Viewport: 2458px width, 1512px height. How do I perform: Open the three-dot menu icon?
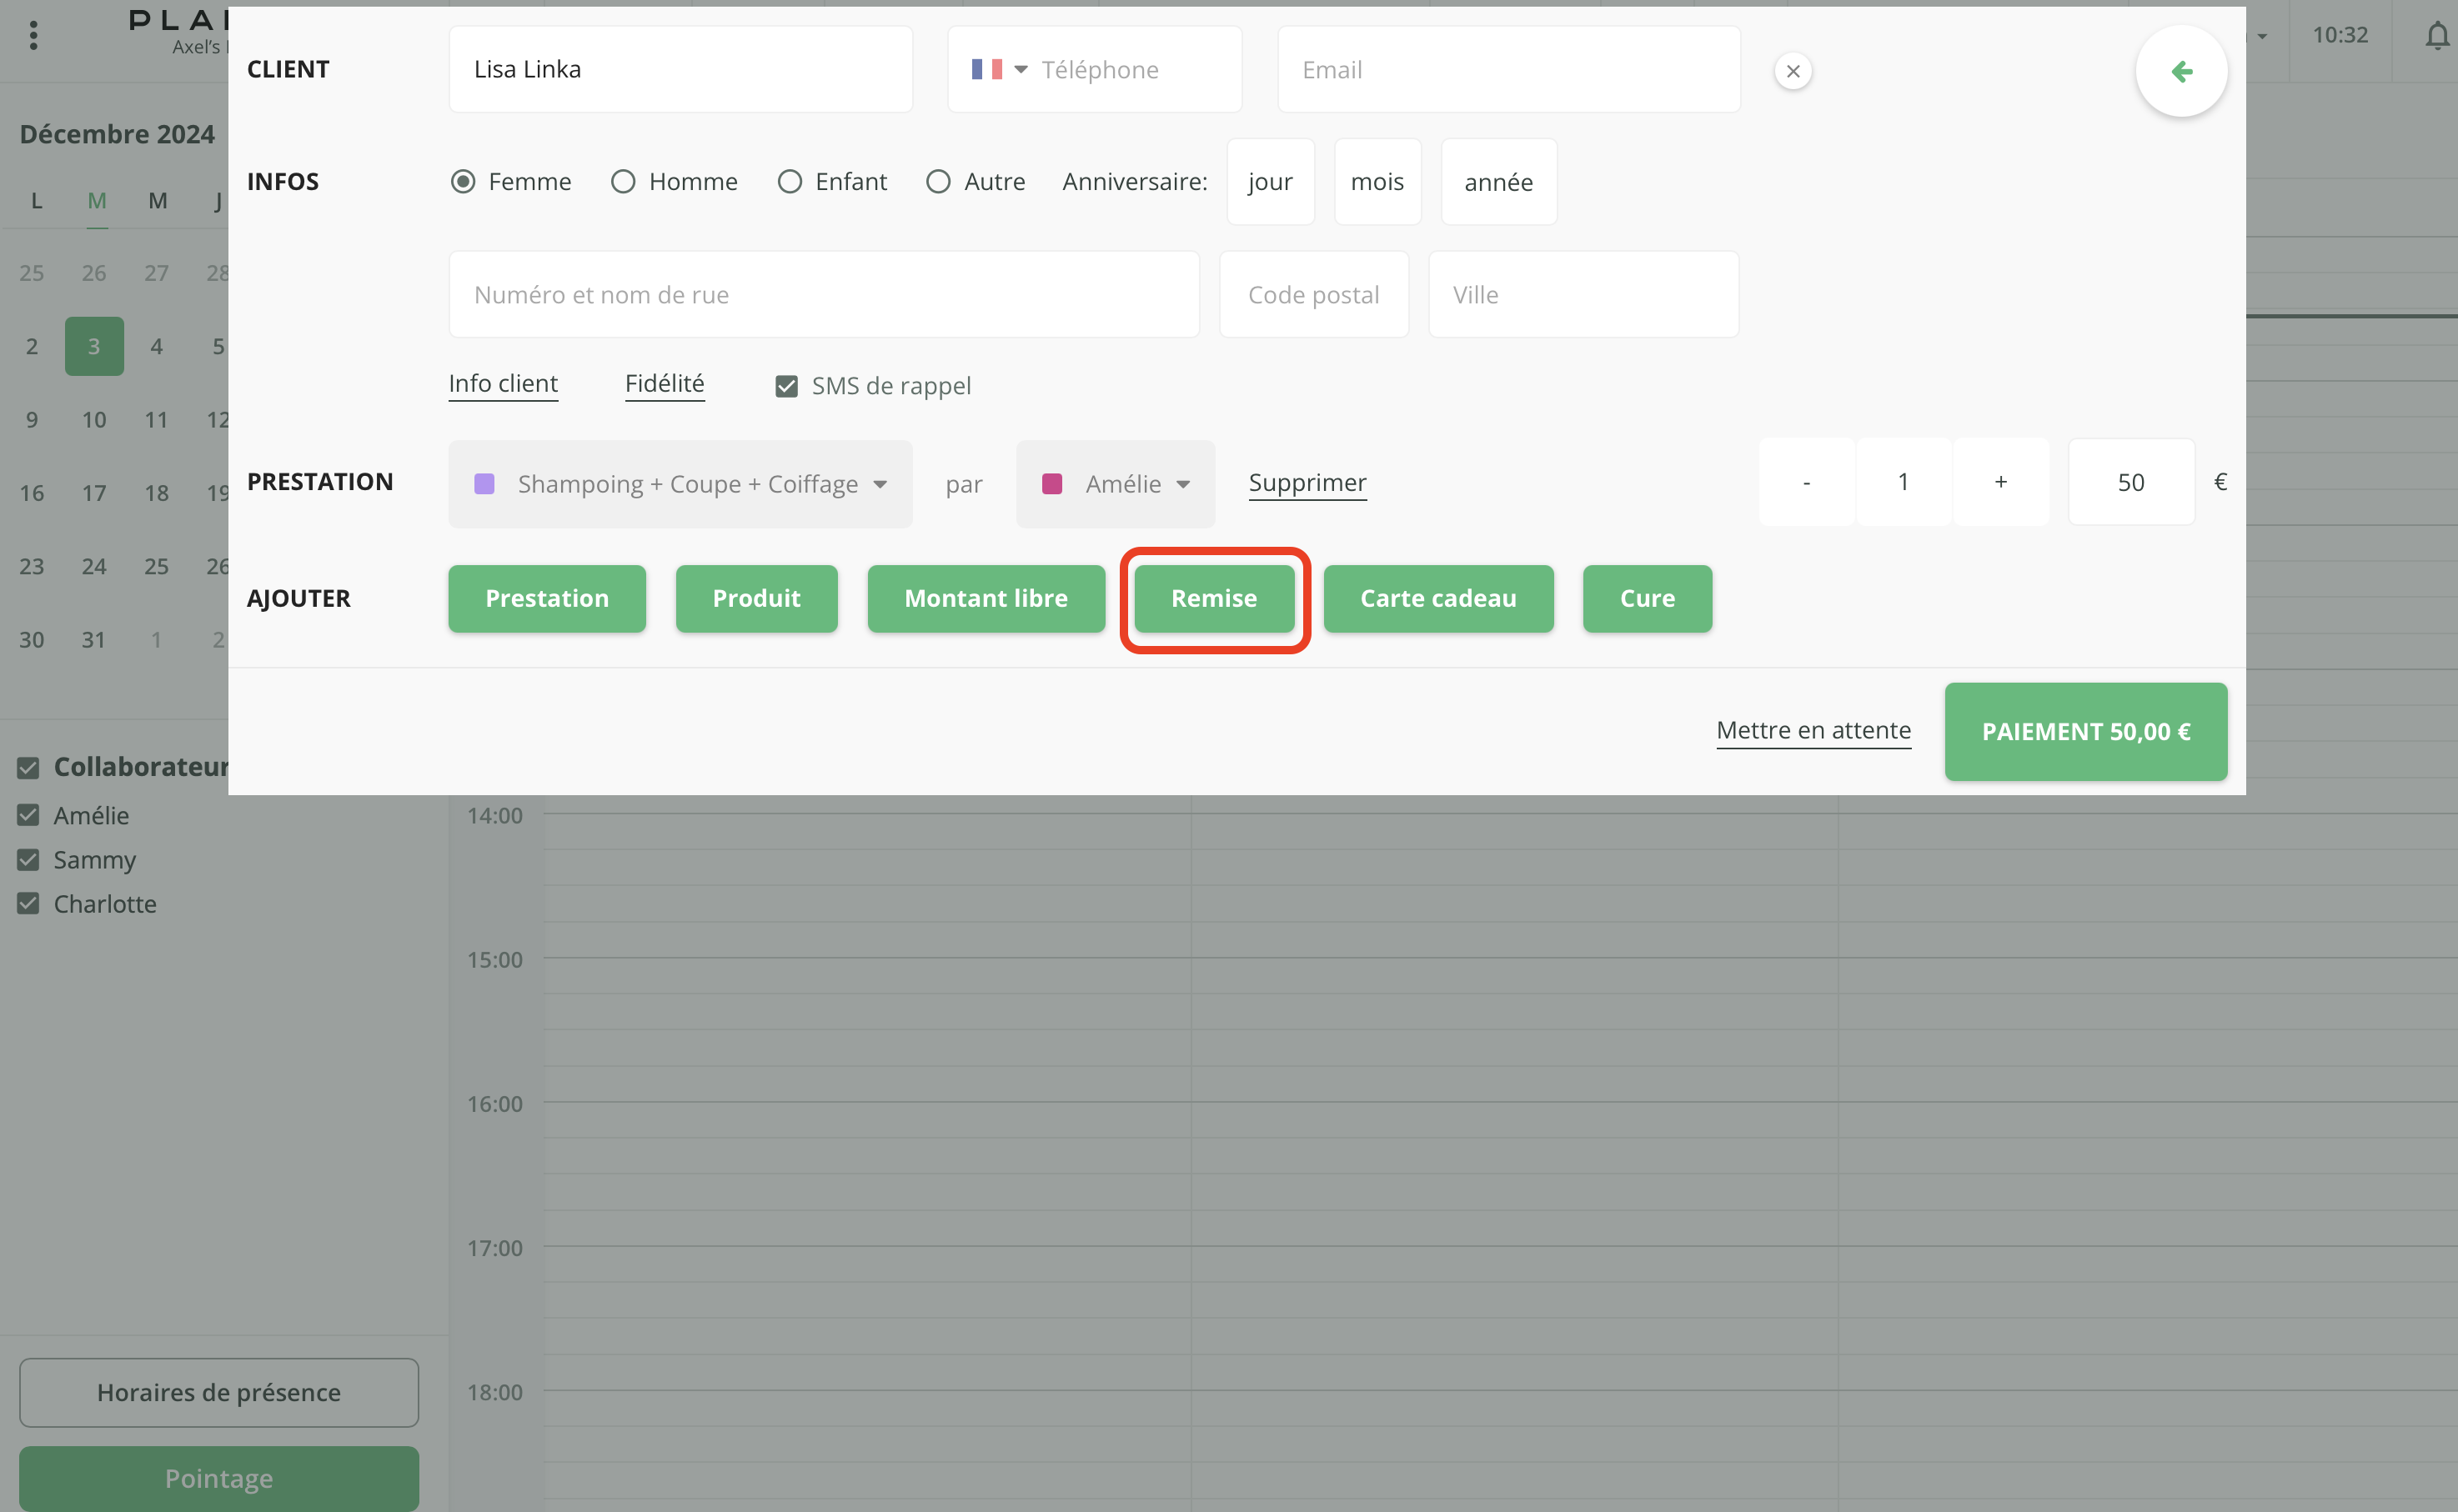click(34, 36)
